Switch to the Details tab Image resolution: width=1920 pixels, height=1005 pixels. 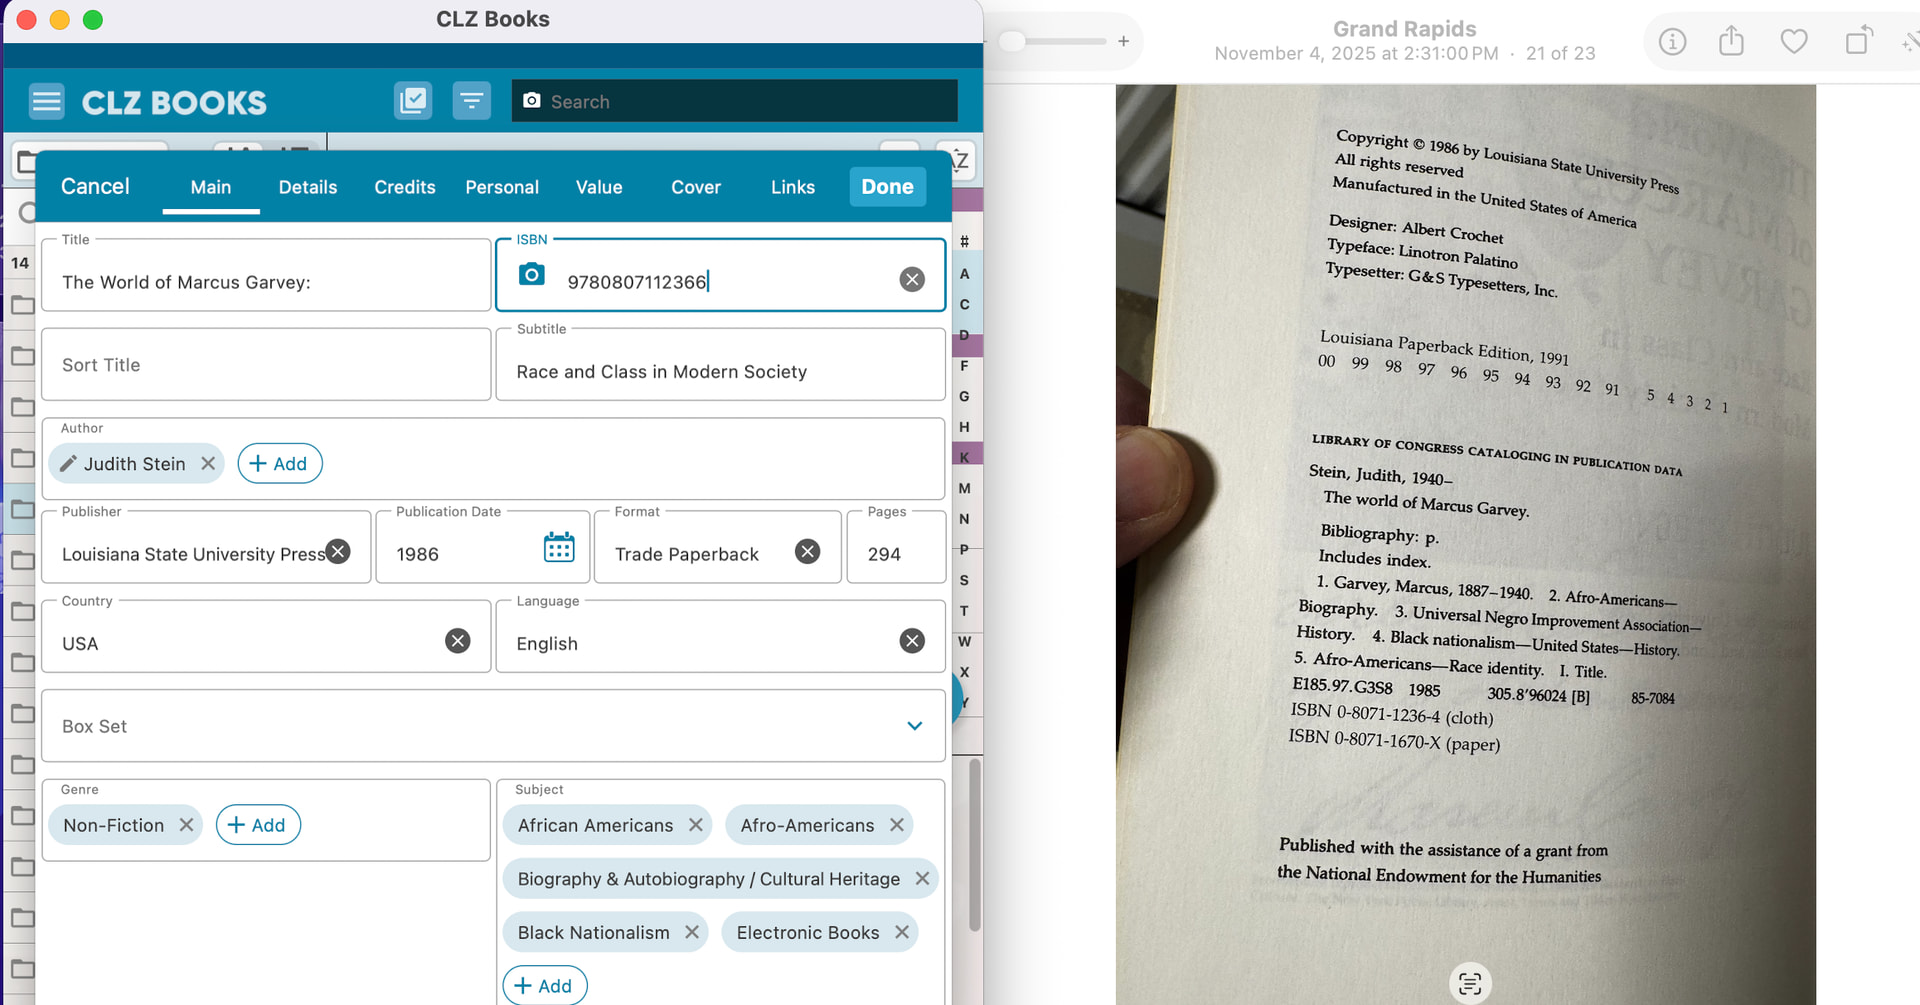point(307,187)
